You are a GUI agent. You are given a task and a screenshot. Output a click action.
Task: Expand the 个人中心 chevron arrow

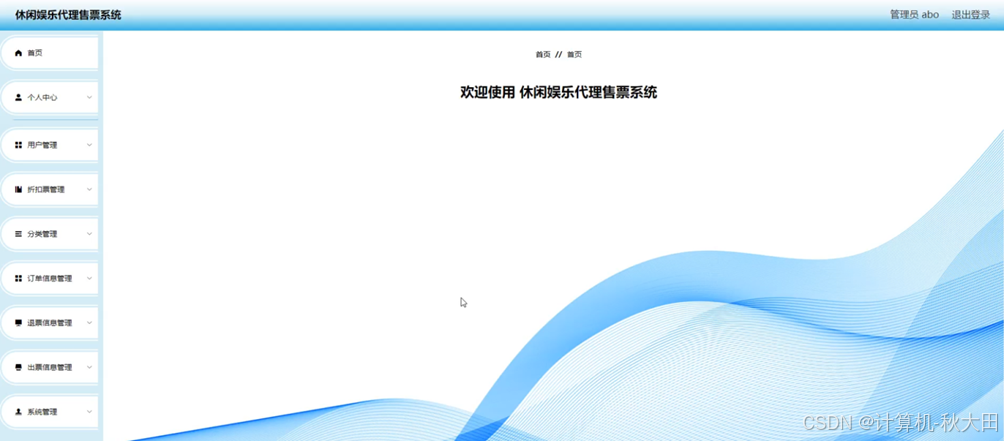tap(89, 98)
